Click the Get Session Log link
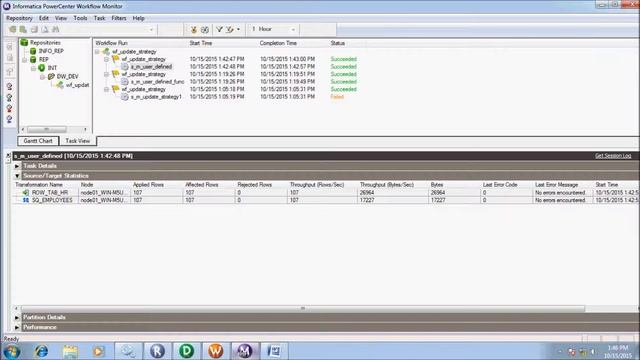Image resolution: width=640 pixels, height=360 pixels. [613, 156]
